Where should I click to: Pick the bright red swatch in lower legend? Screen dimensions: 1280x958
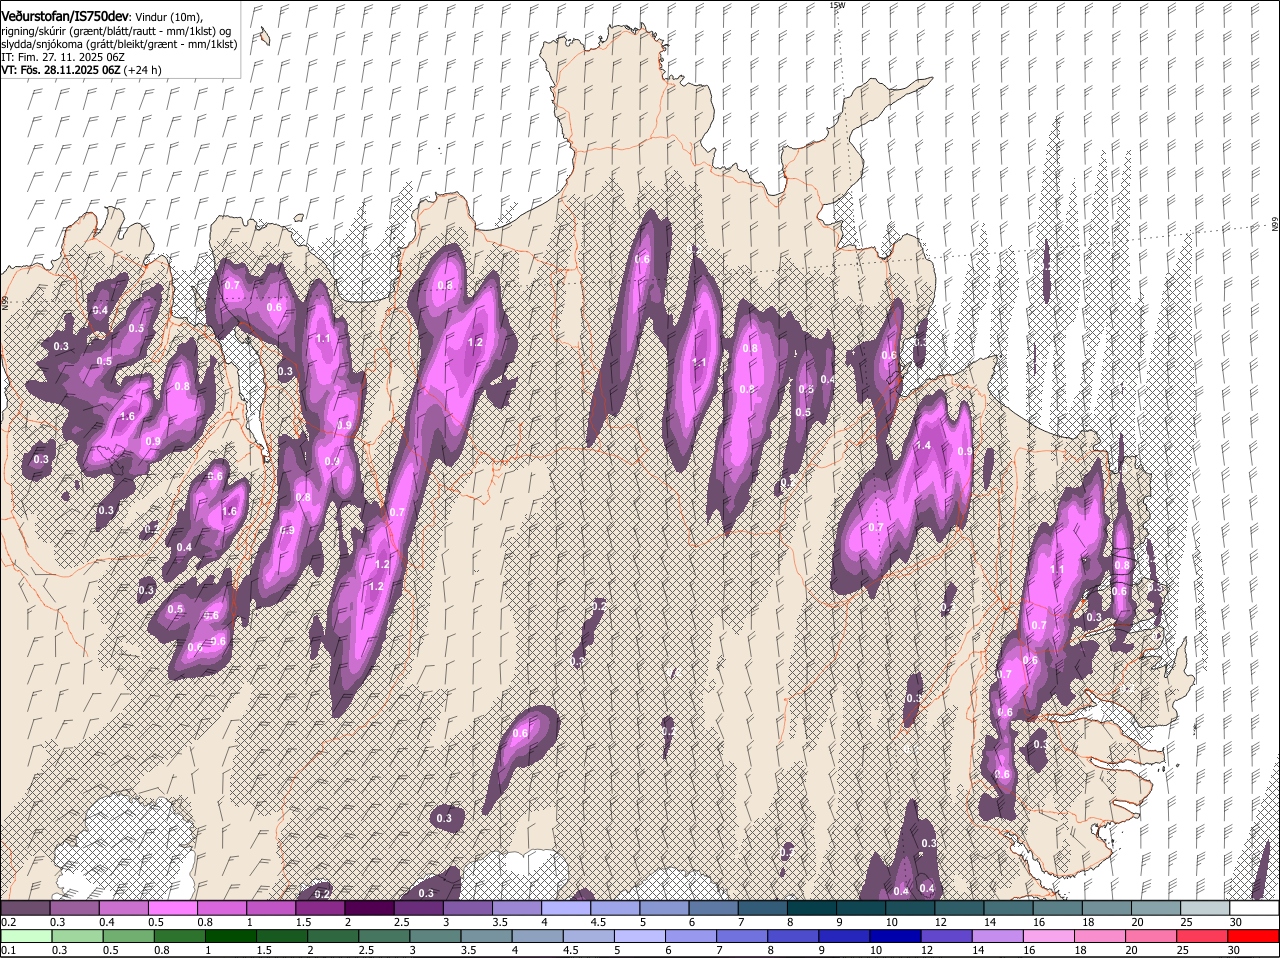(1255, 936)
